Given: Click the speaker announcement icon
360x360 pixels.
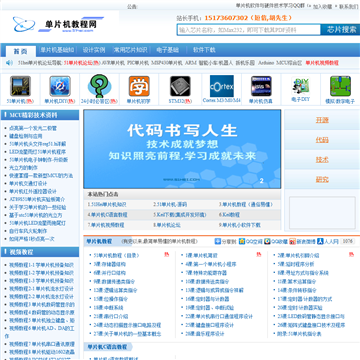Looking at the screenshot, I should tap(9, 63).
